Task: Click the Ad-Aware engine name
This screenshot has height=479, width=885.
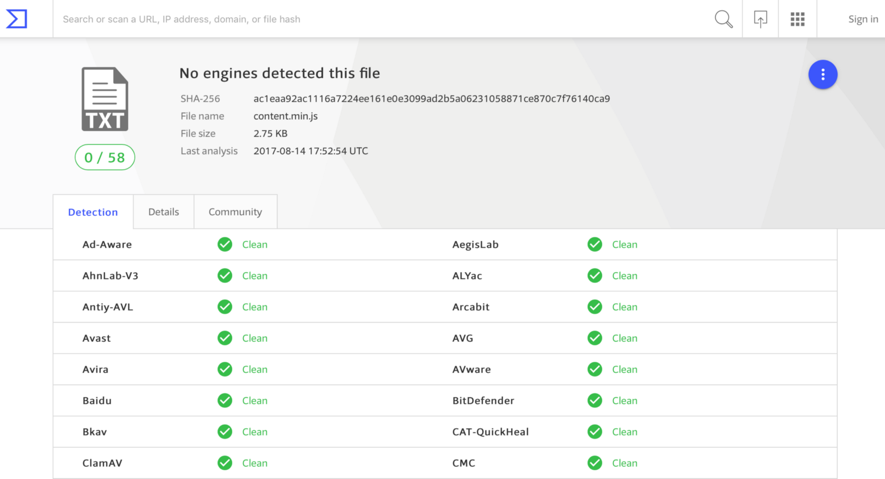Action: tap(107, 244)
